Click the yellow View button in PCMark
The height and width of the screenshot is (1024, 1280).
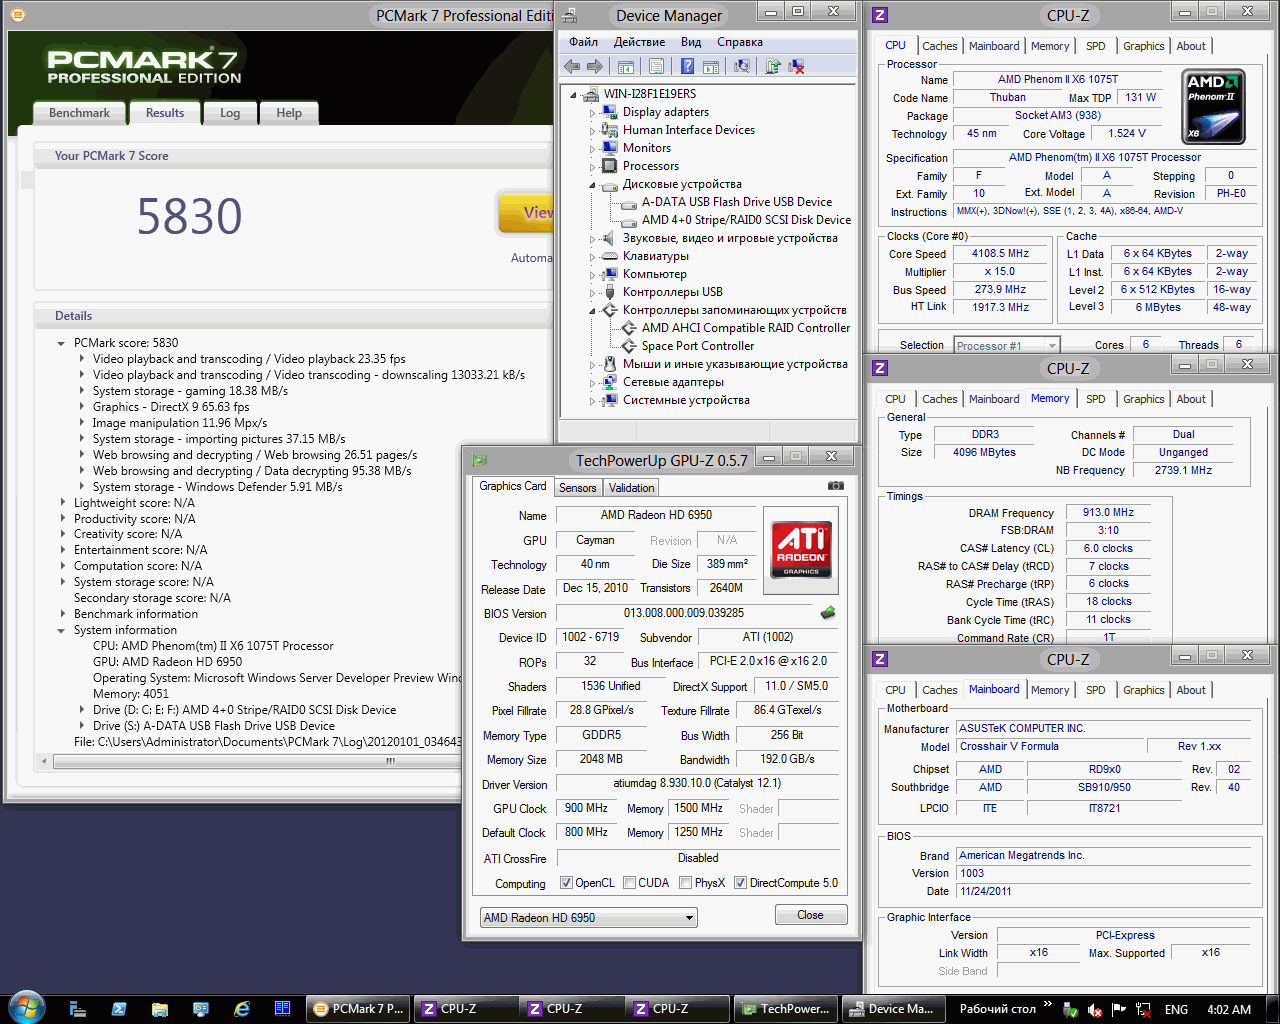pyautogui.click(x=526, y=213)
